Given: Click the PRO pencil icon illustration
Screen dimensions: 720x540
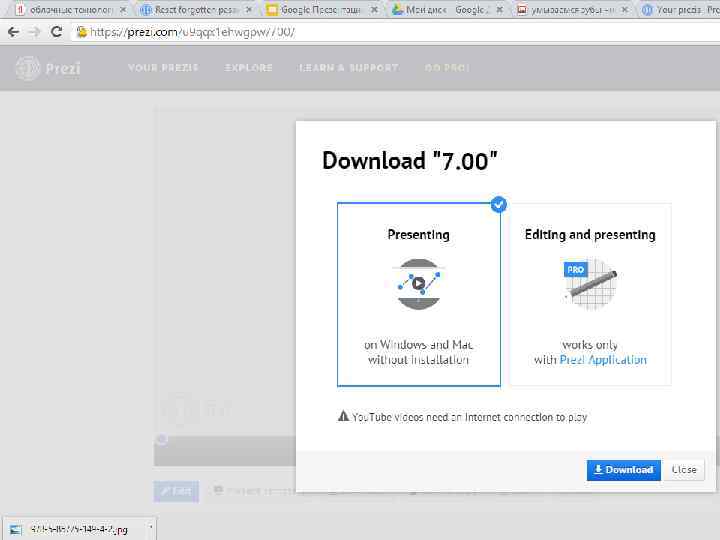Looking at the screenshot, I should pyautogui.click(x=590, y=284).
